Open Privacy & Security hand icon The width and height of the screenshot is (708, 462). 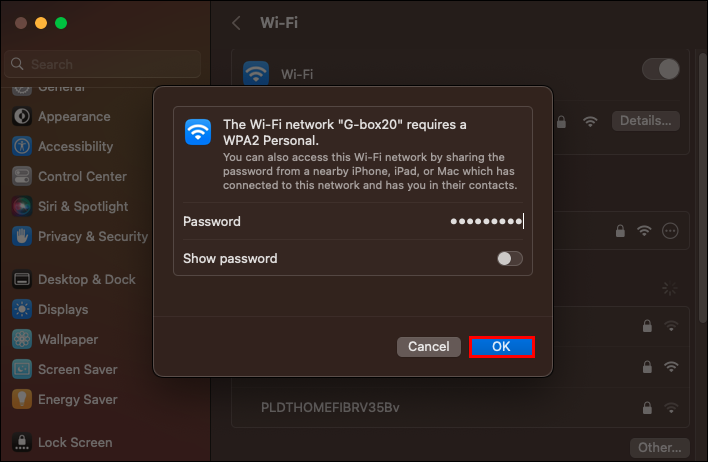tap(22, 236)
